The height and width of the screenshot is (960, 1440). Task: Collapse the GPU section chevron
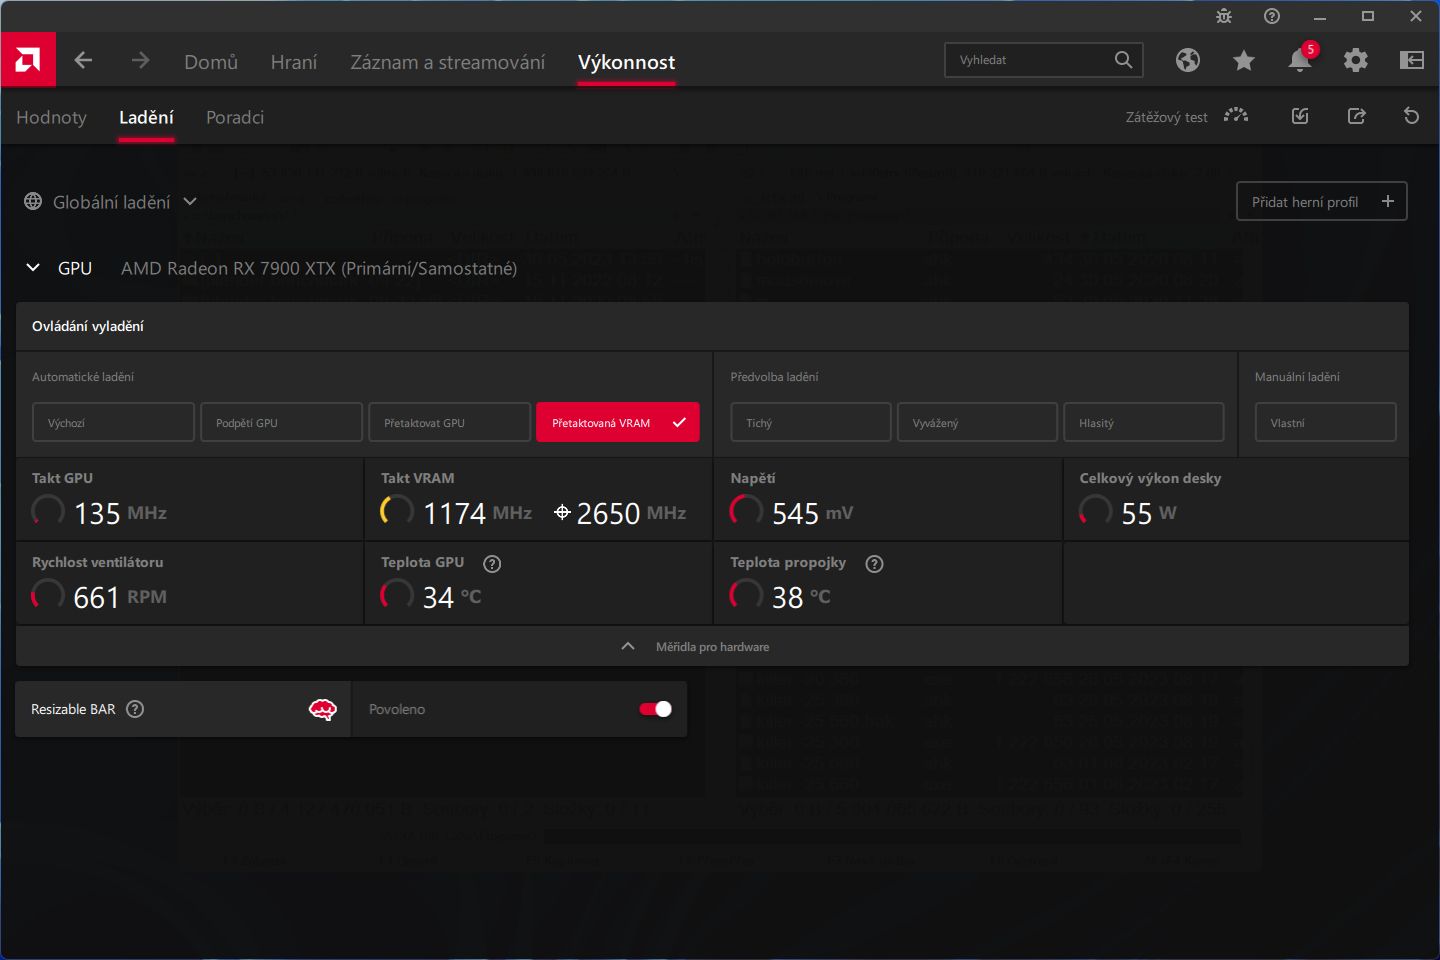click(x=33, y=268)
